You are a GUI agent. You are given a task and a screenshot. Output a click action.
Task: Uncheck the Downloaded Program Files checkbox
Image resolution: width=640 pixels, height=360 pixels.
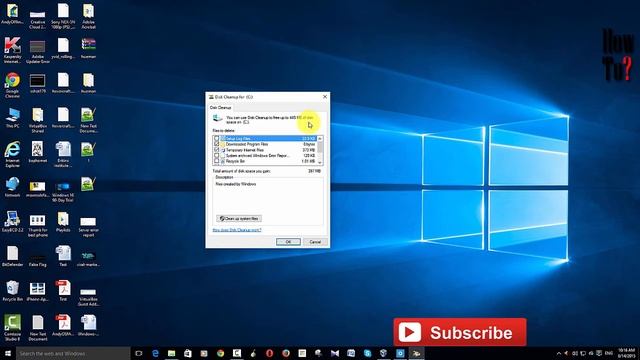[x=216, y=144]
